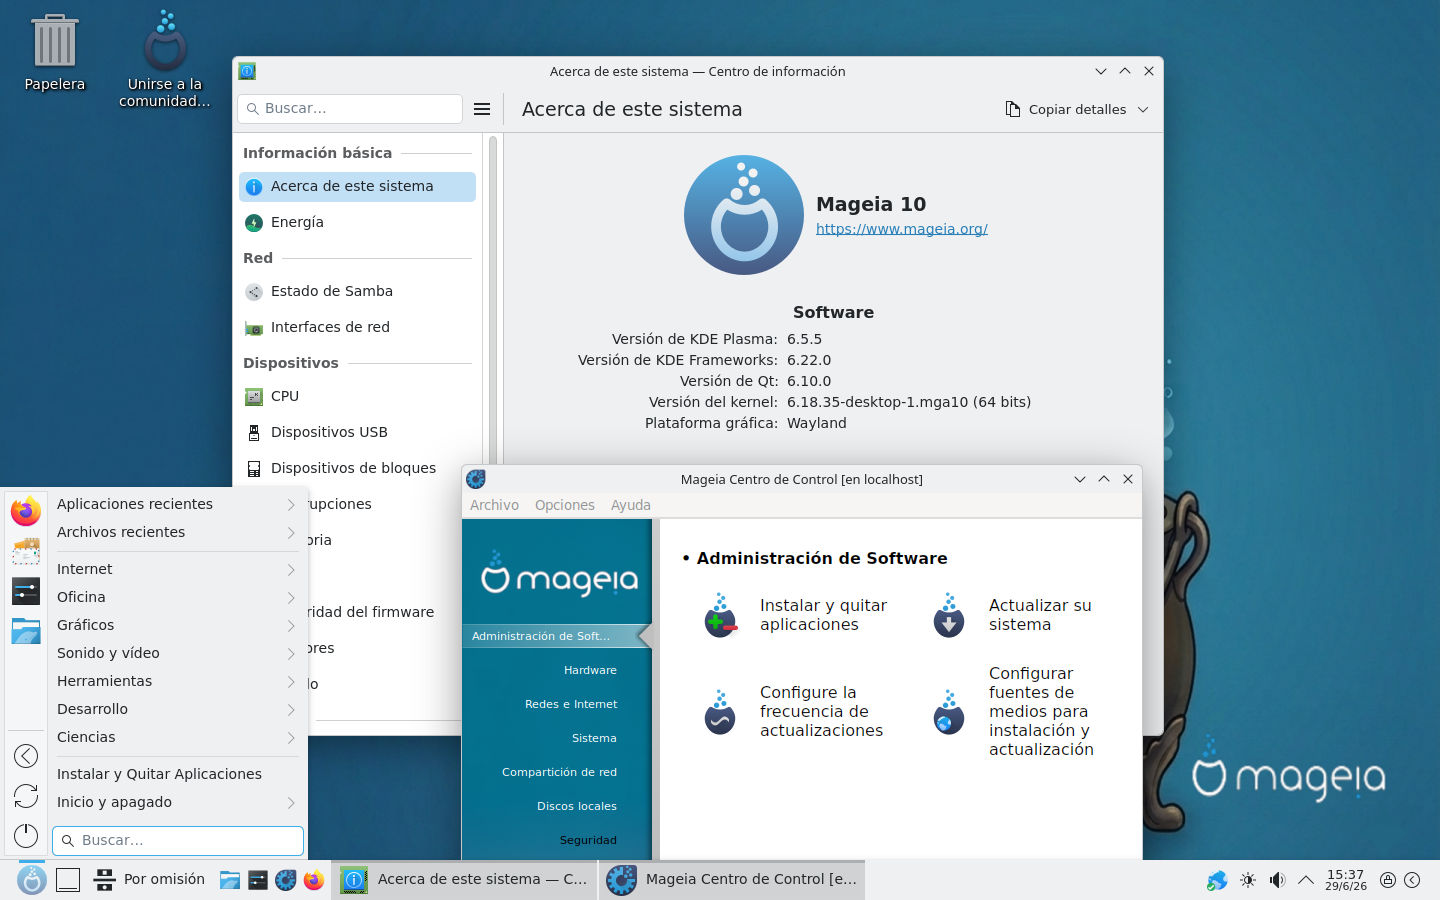Open the Opciones menu in Mageia Control Center
The width and height of the screenshot is (1440, 900).
click(564, 505)
